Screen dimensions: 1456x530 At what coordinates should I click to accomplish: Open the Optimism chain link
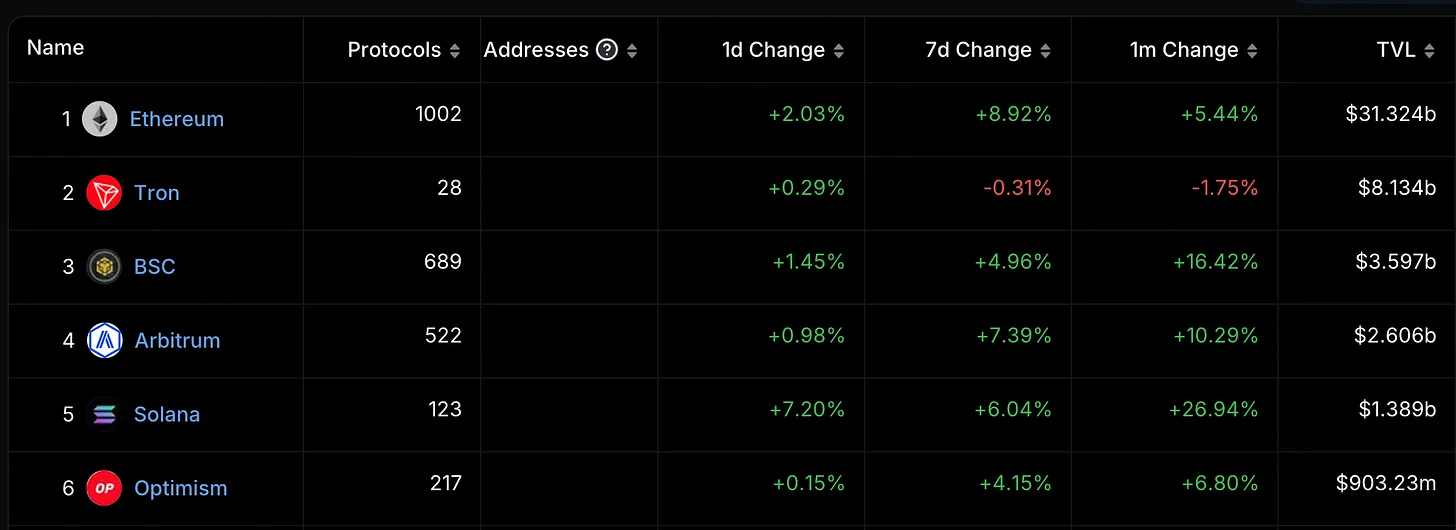181,488
